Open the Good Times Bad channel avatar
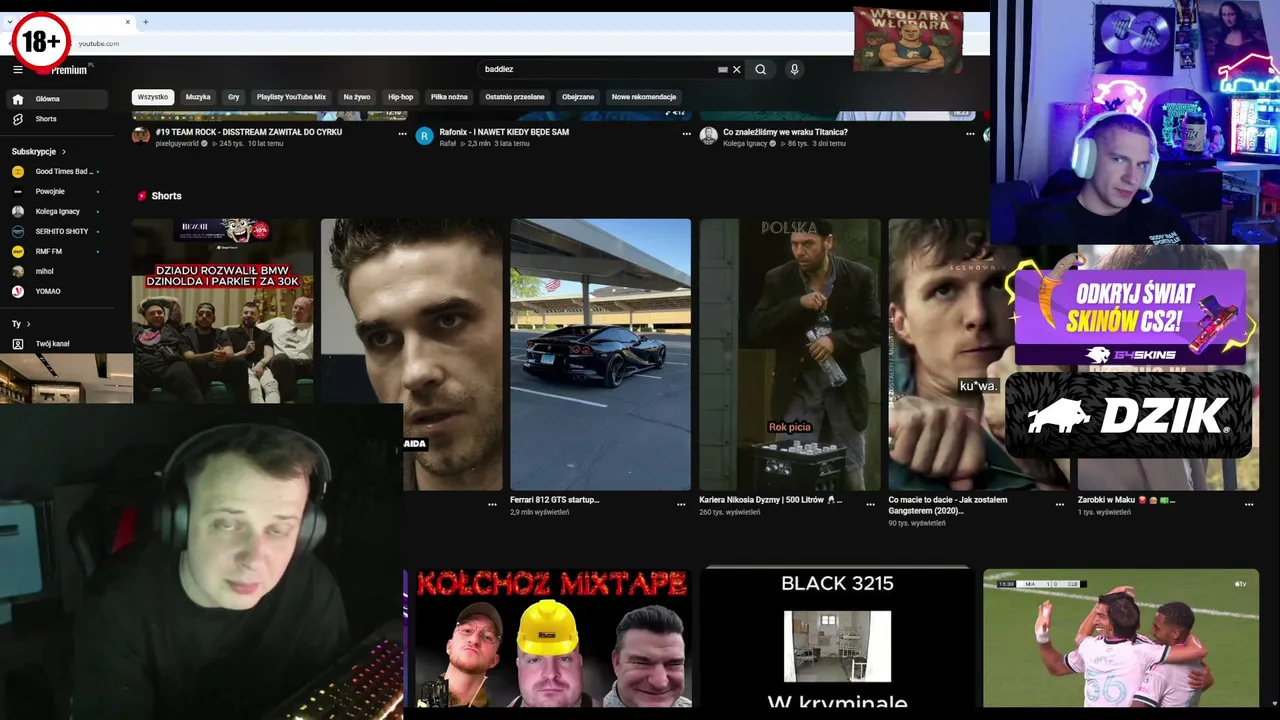The height and width of the screenshot is (720, 1280). 18,171
